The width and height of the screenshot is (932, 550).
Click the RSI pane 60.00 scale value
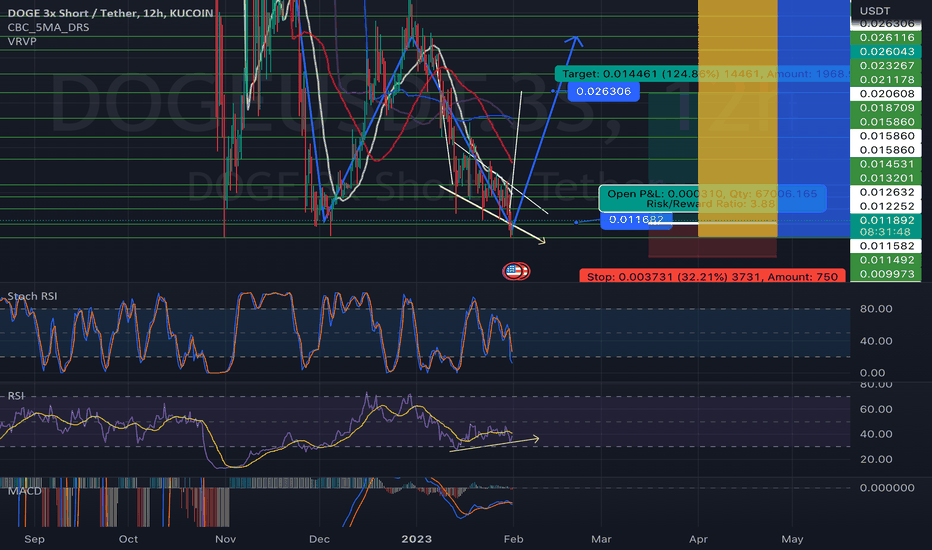click(x=876, y=409)
